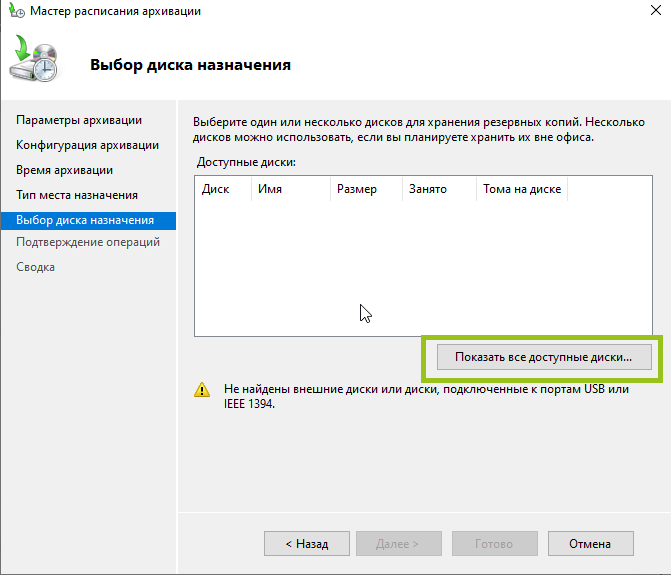Viewport: 671px width, 575px height.
Task: Sort by the Диск column header
Action: [x=223, y=189]
